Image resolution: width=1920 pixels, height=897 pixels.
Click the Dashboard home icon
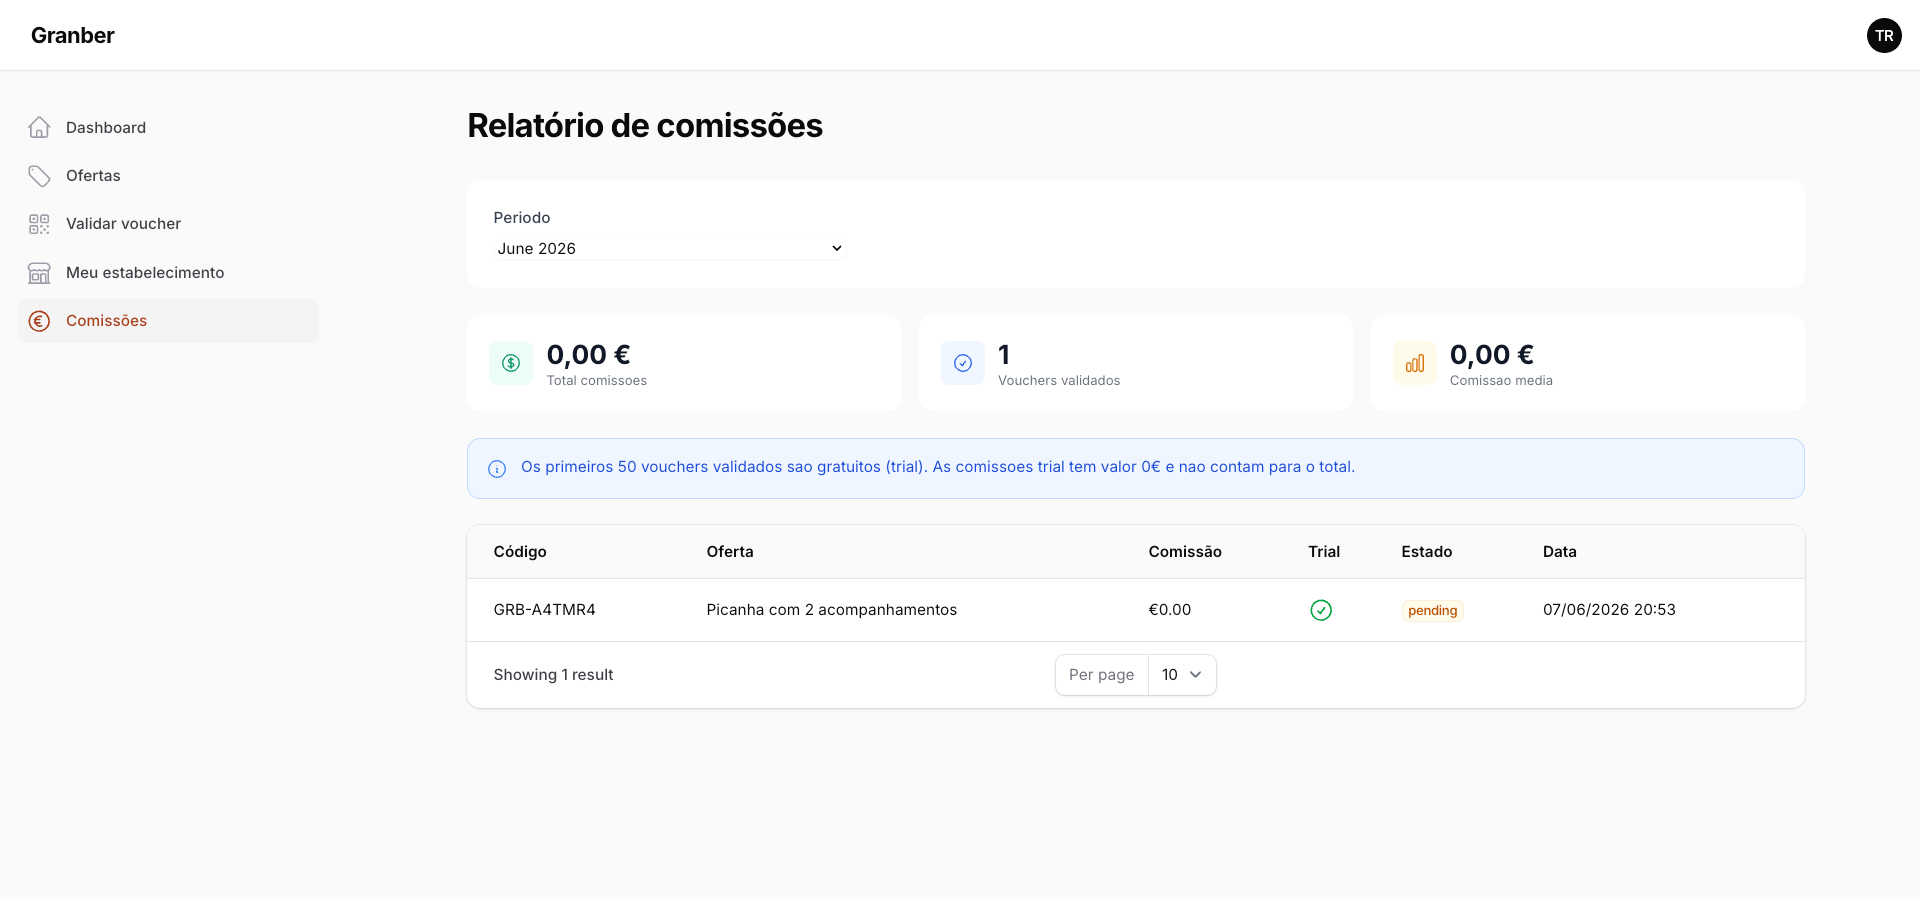click(x=39, y=127)
